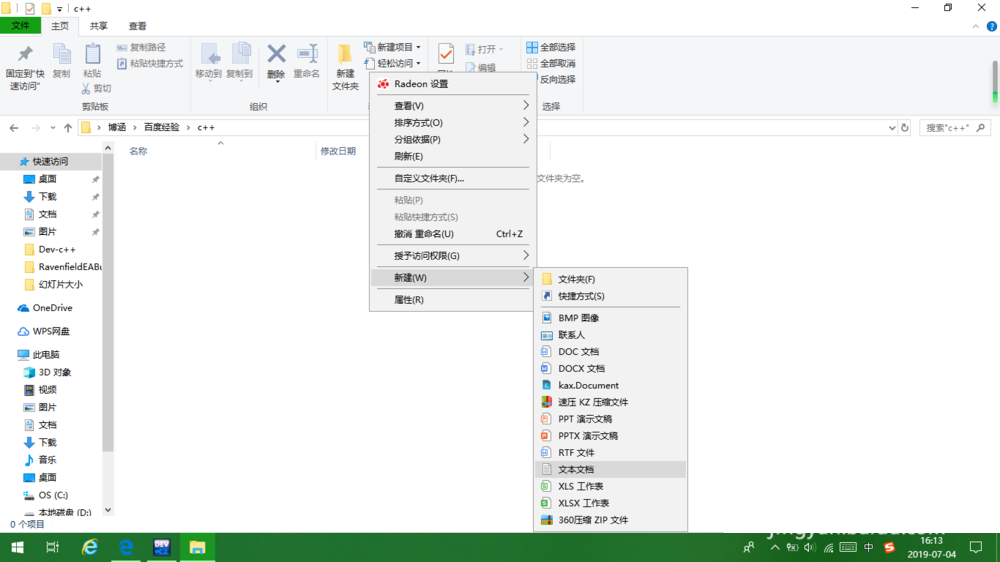Select 3D 对象 folder in the sidebar
The width and height of the screenshot is (1000, 562).
click(54, 372)
